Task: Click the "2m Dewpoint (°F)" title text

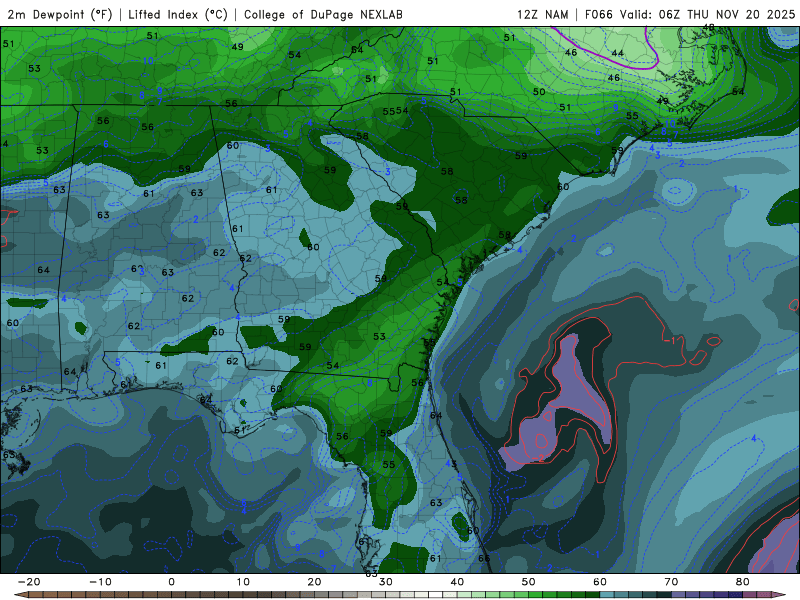Action: click(x=60, y=14)
